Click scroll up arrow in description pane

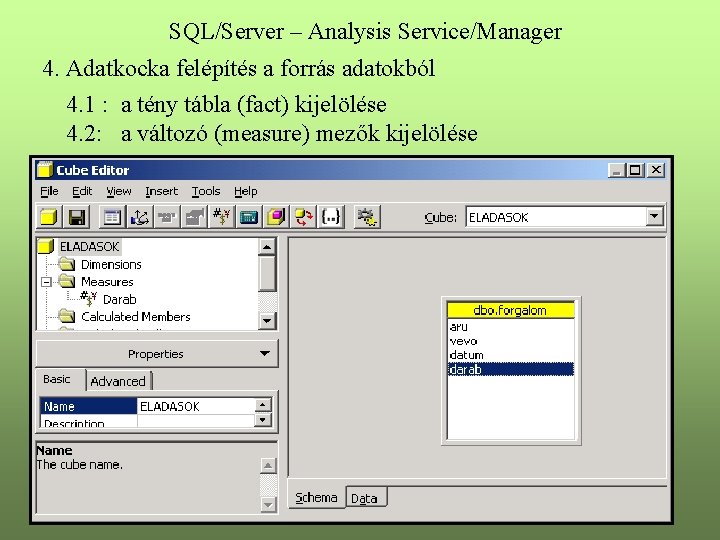click(x=268, y=466)
